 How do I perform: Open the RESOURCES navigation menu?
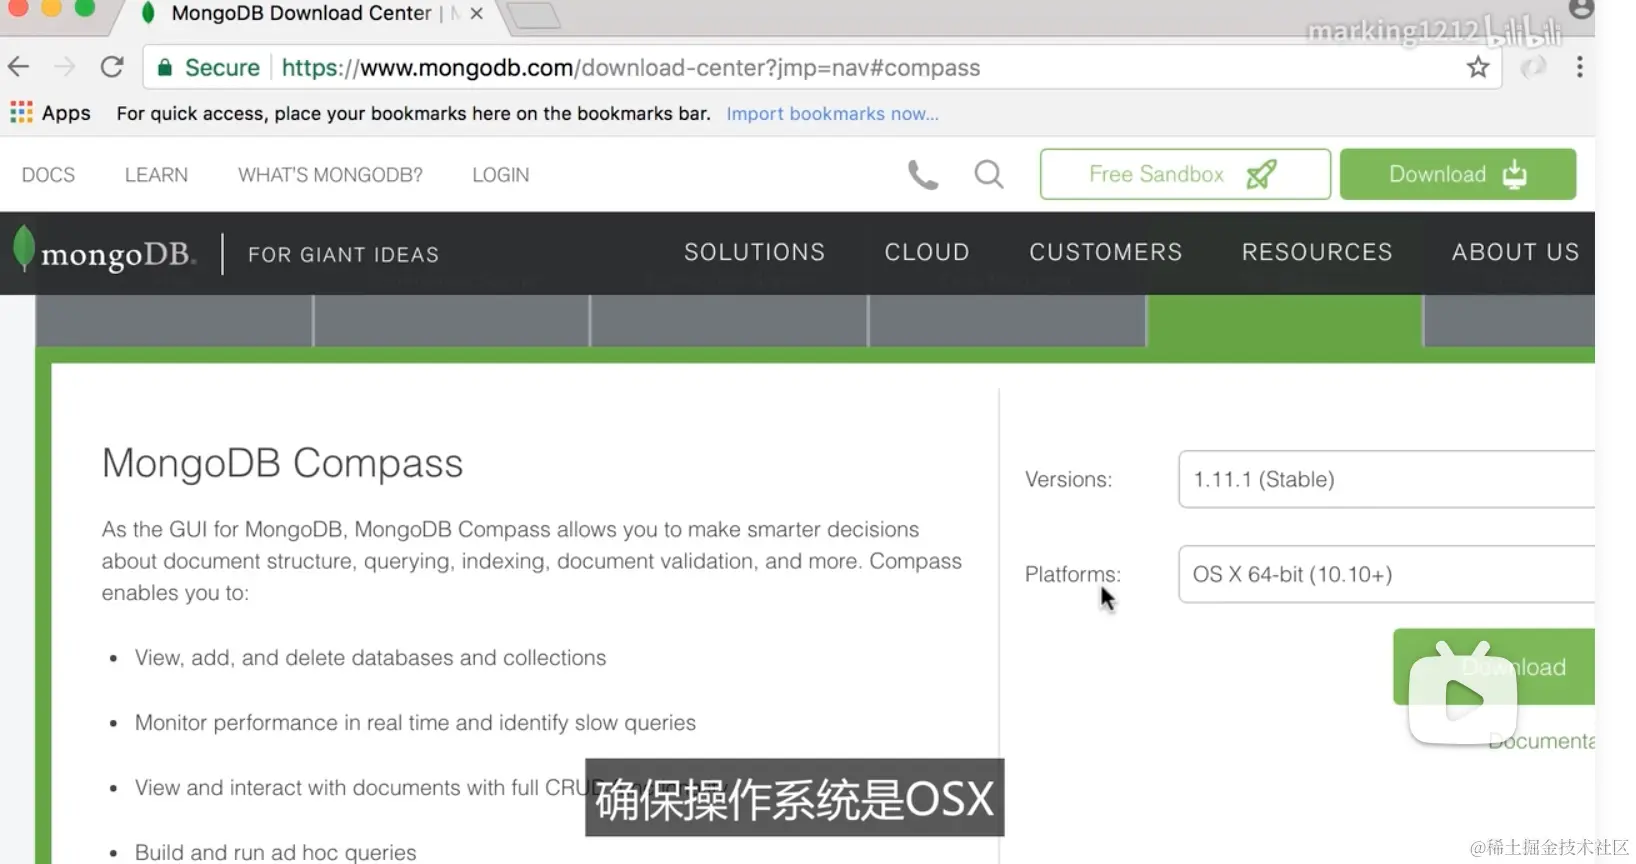(x=1317, y=252)
